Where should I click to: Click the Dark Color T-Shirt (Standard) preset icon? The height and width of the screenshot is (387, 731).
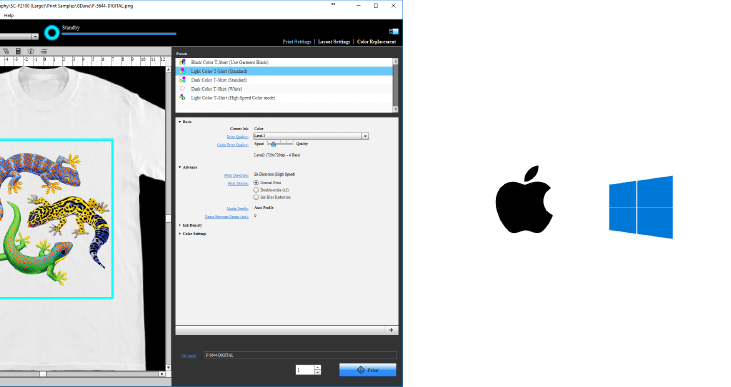(x=182, y=80)
